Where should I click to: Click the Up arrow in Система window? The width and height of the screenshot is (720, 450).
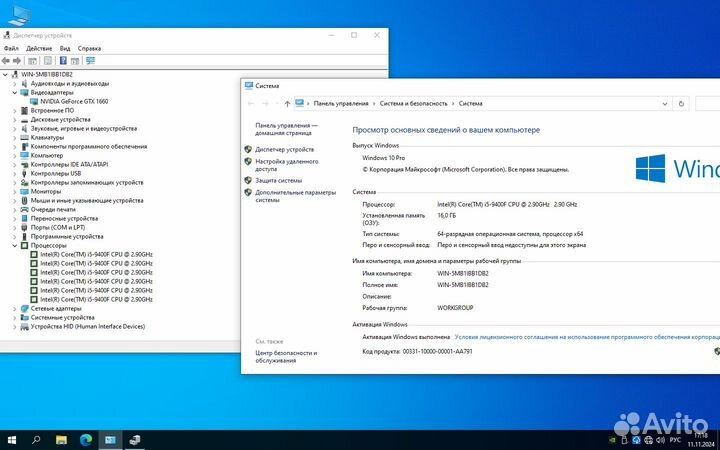(x=287, y=104)
